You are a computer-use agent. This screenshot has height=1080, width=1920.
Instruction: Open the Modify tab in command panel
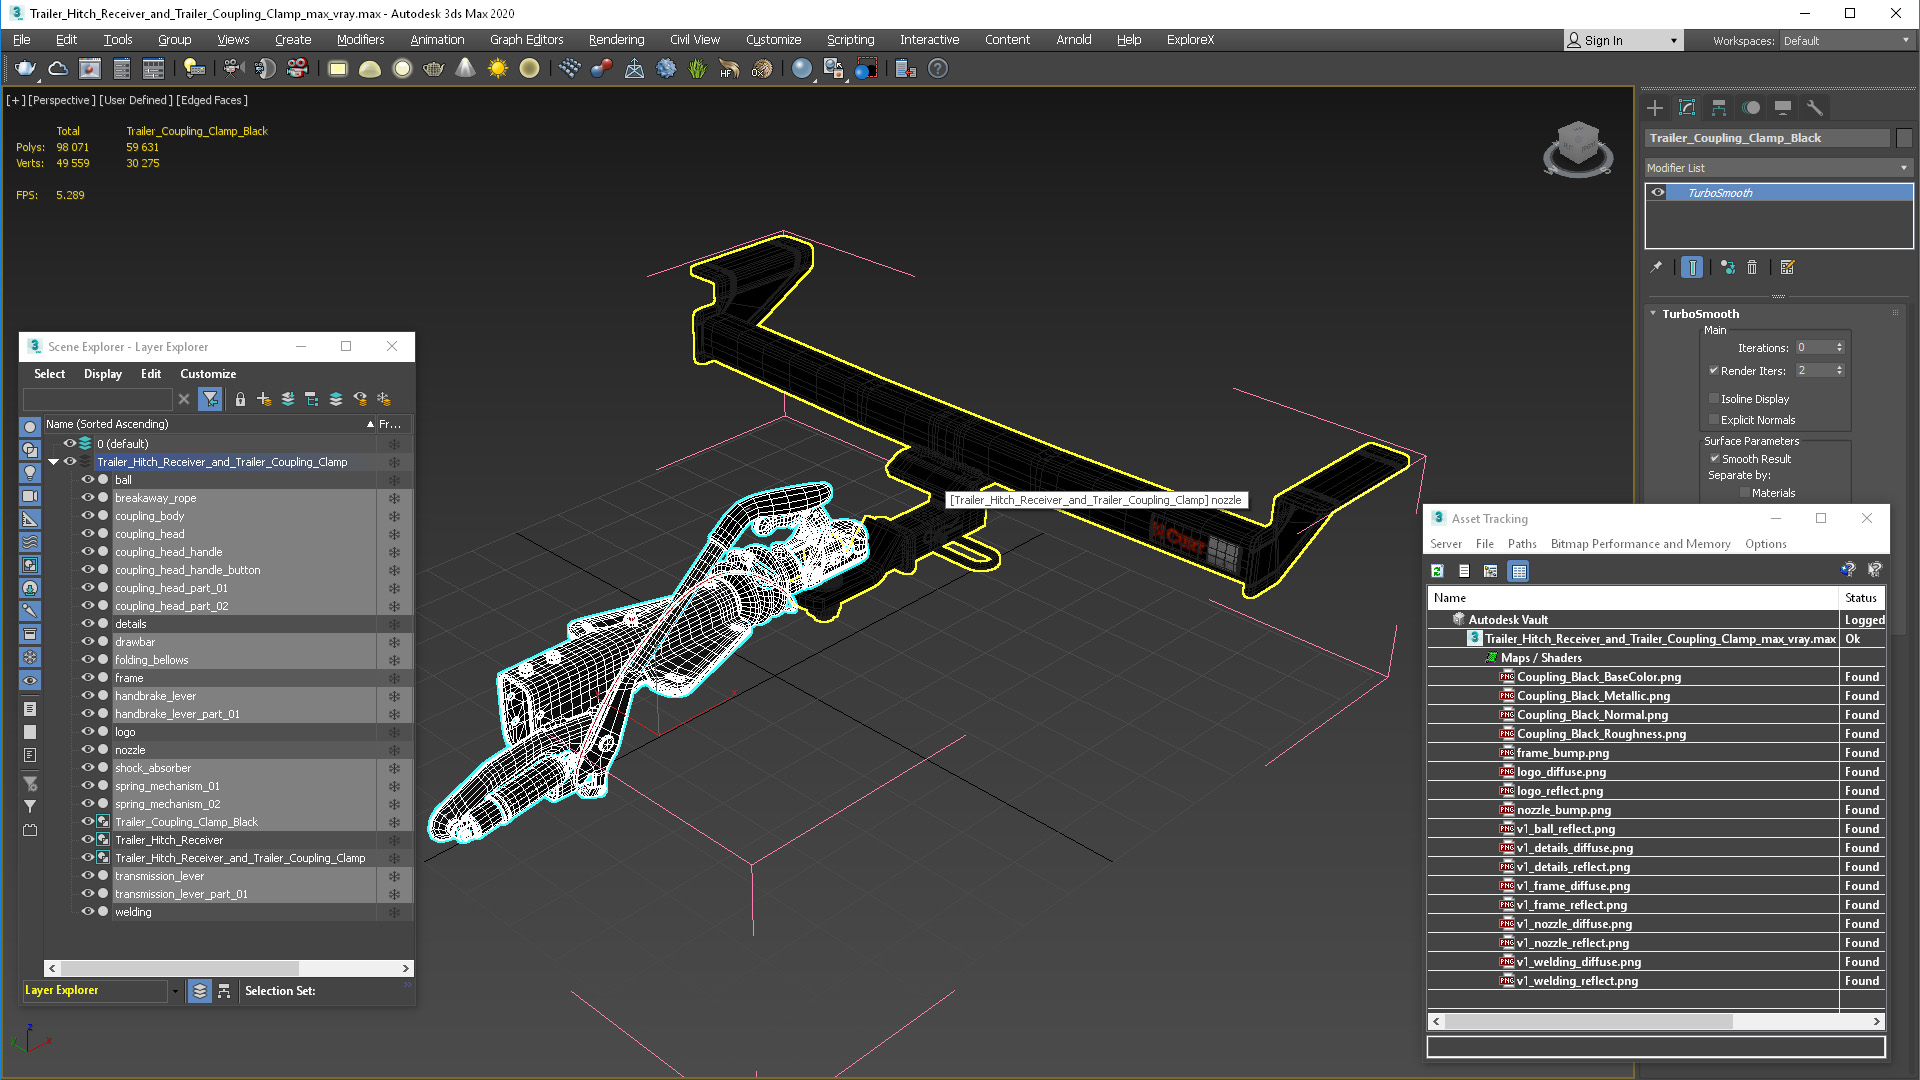1687,108
